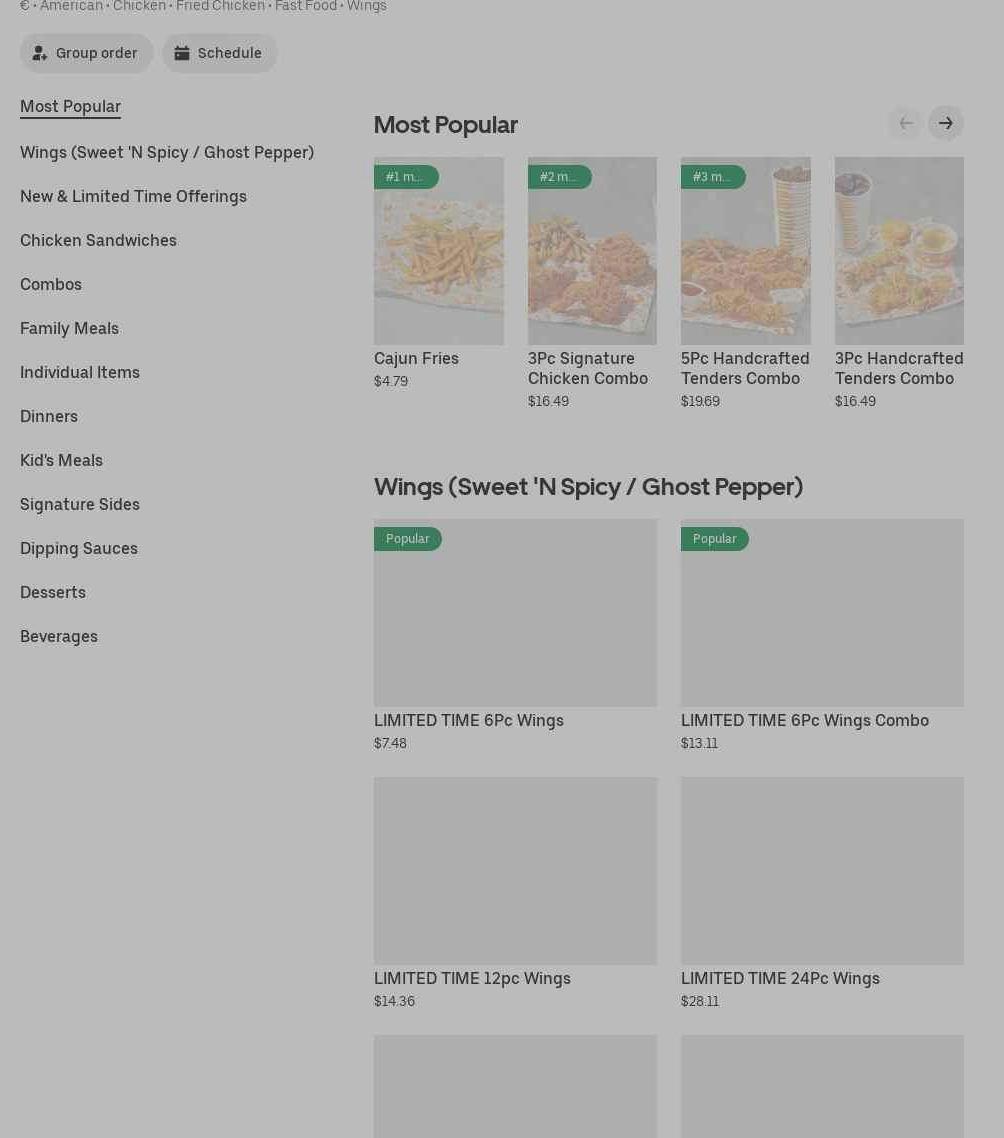The image size is (1004, 1138).
Task: Jump to Dipping Sauces section
Action: (x=79, y=548)
